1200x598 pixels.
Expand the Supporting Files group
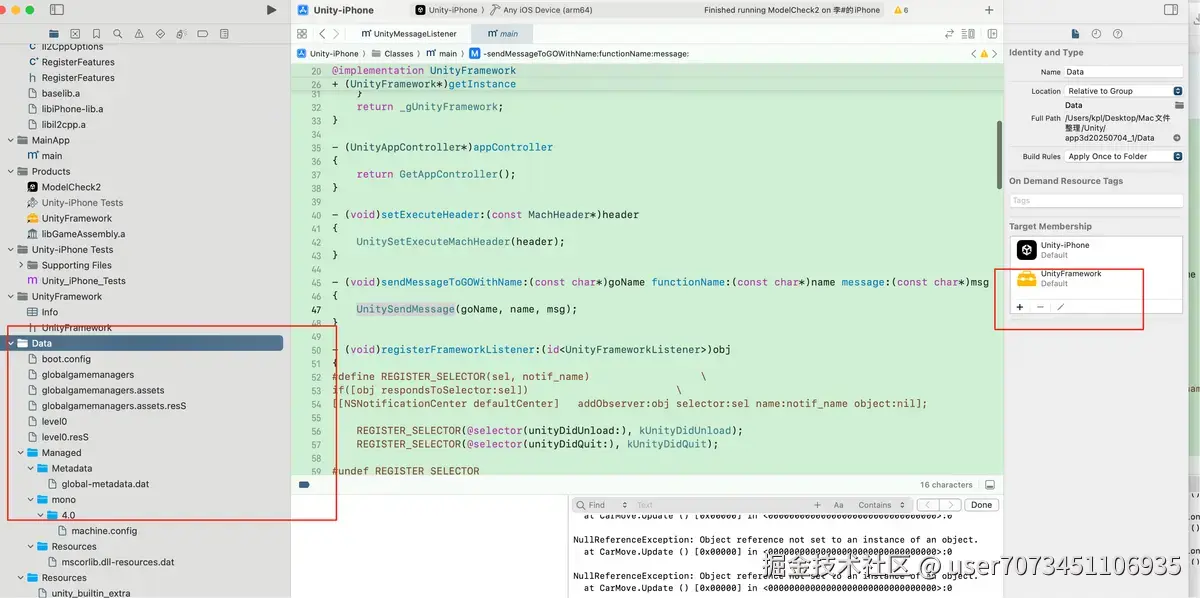coord(21,265)
